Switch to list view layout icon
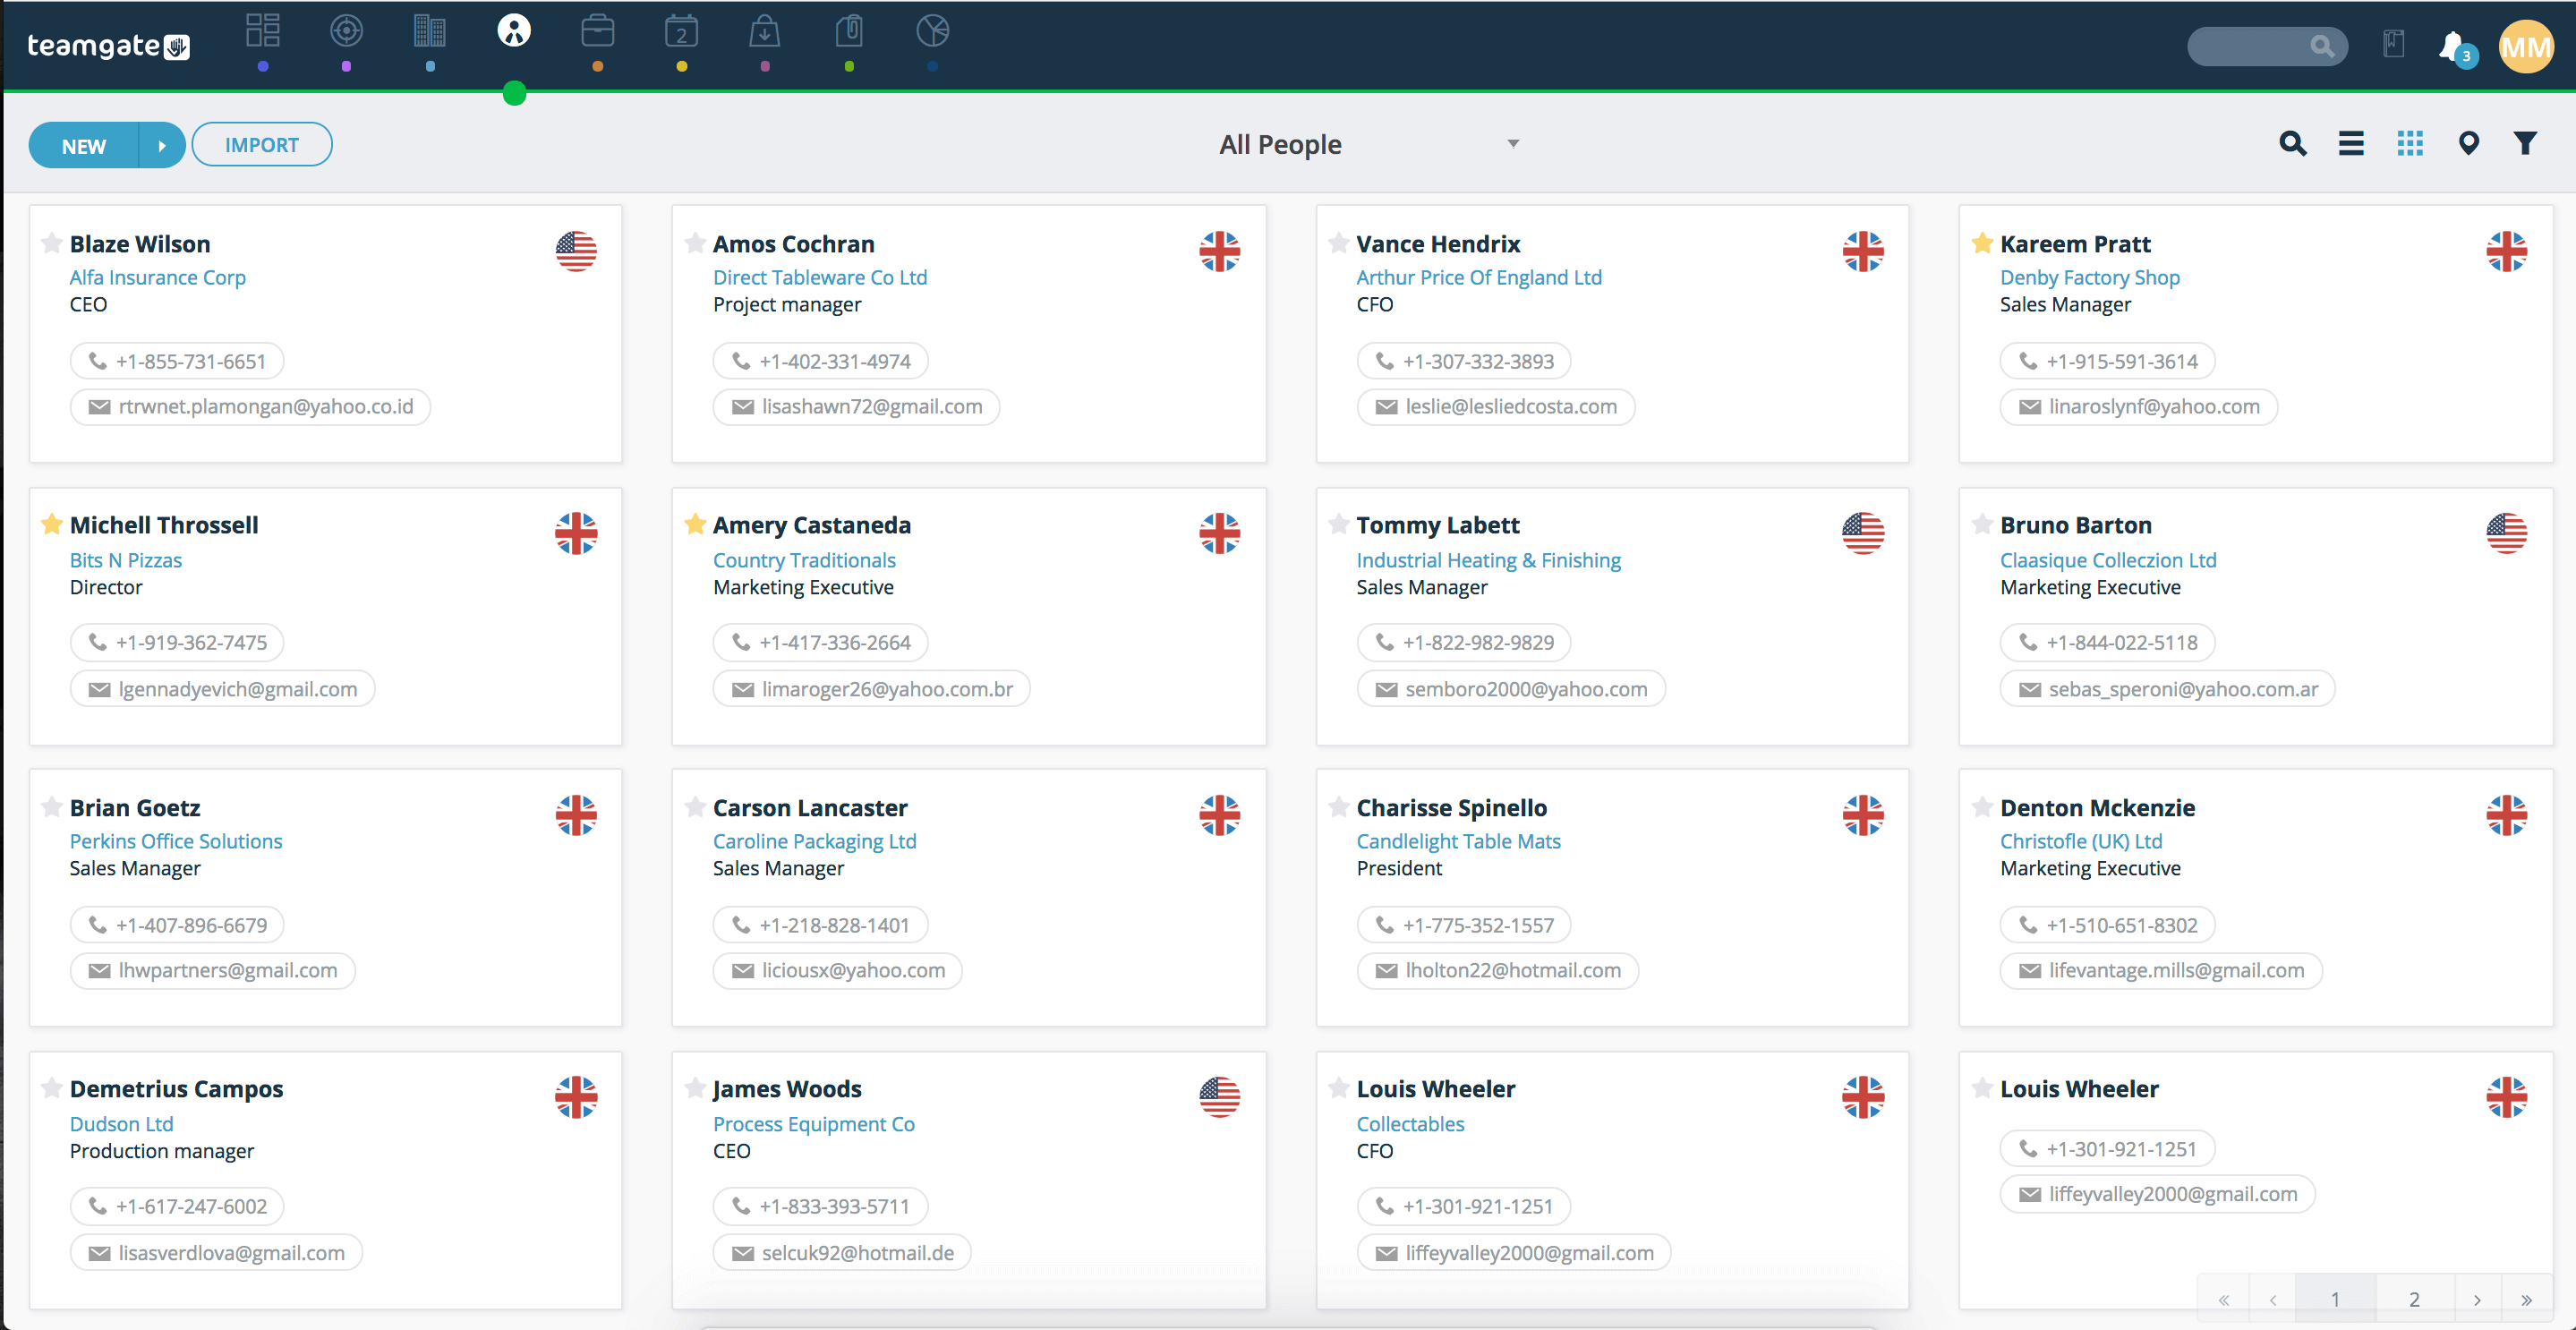 tap(2350, 142)
